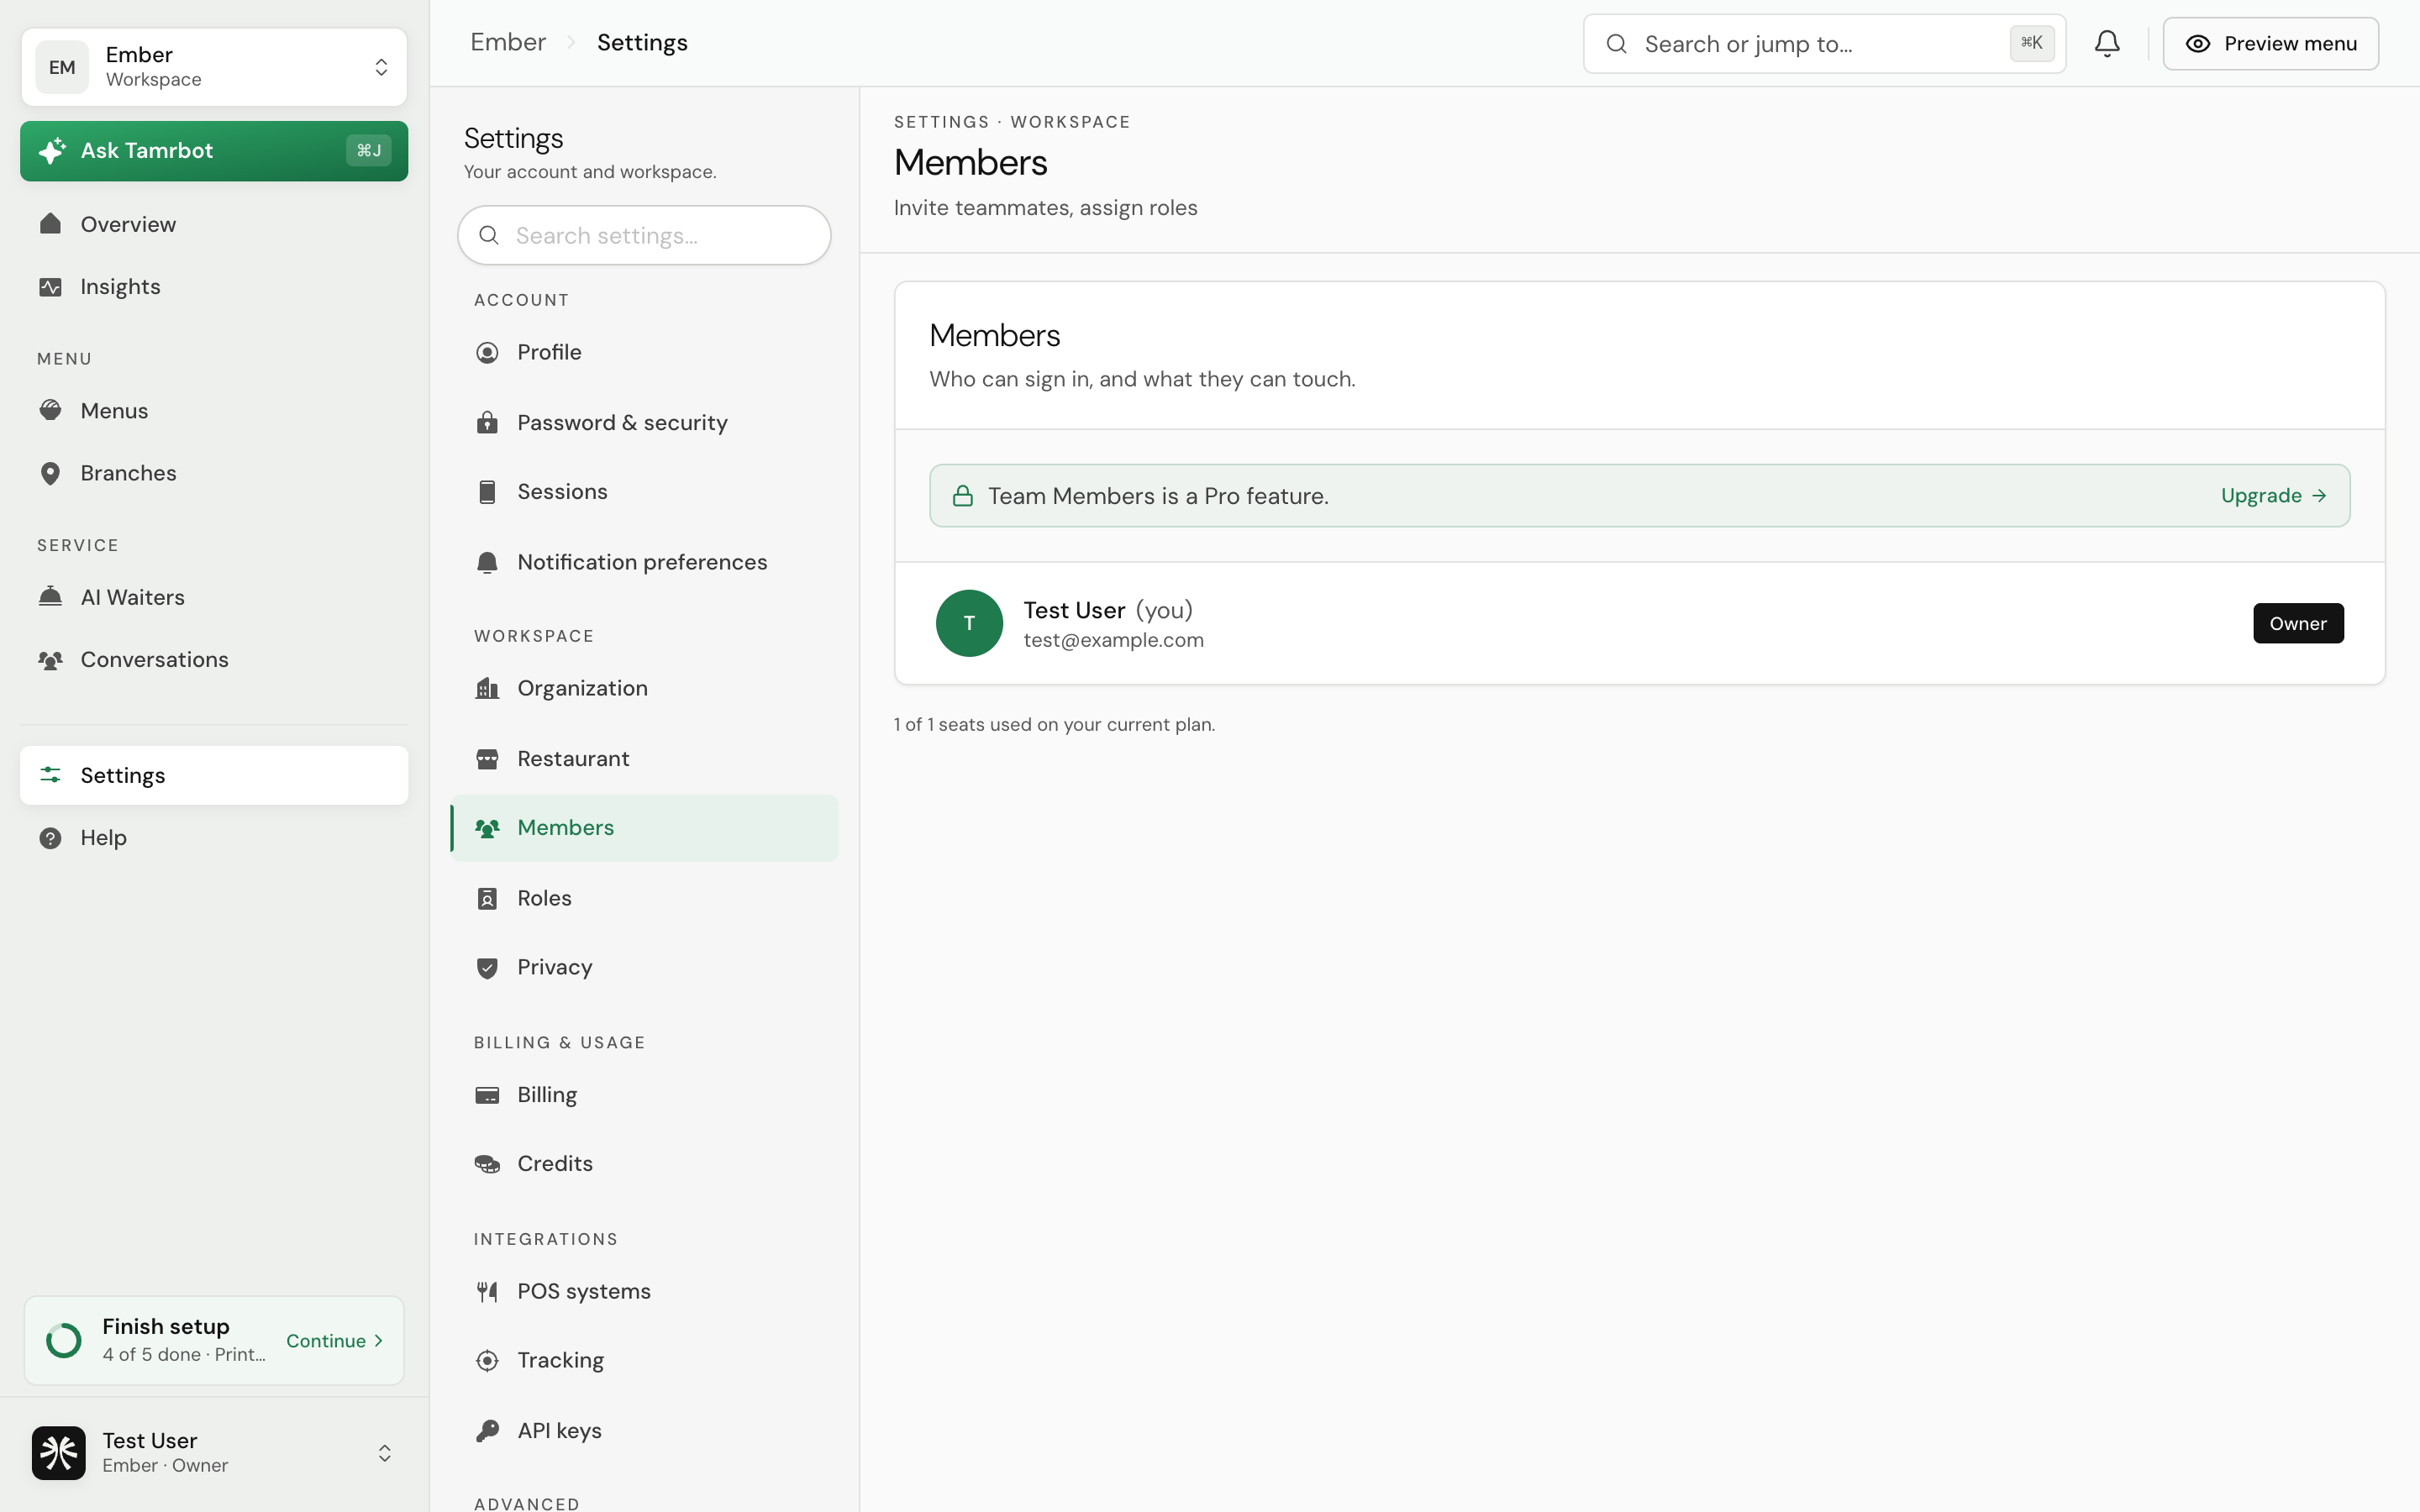
Task: Click the API keys key icon
Action: (487, 1431)
